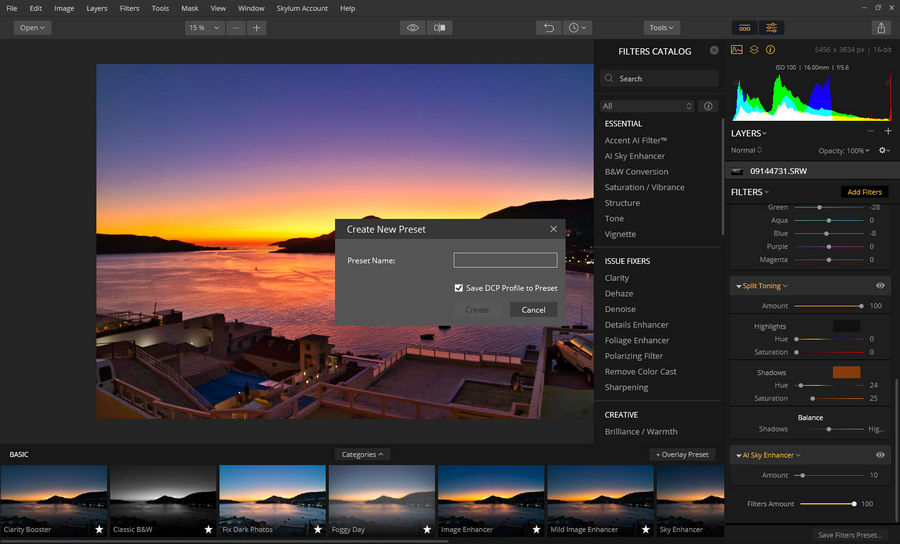Open the Filters menu

click(129, 8)
